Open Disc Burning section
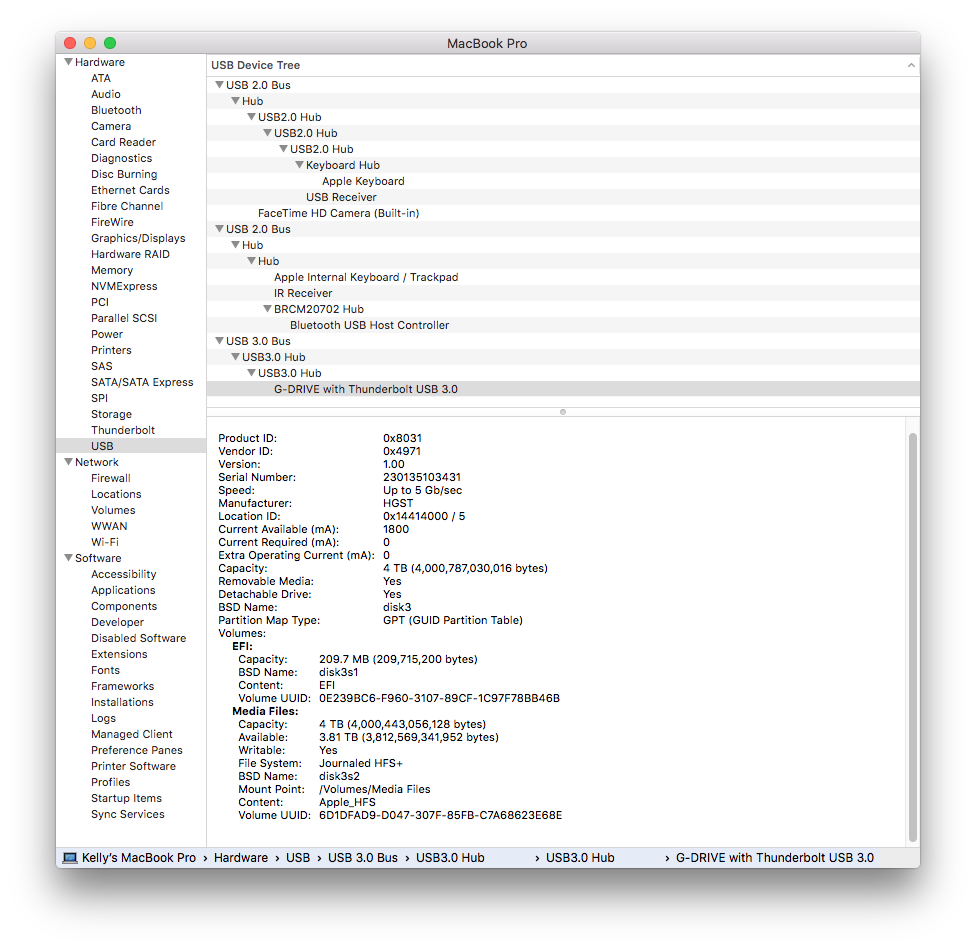 coord(124,174)
